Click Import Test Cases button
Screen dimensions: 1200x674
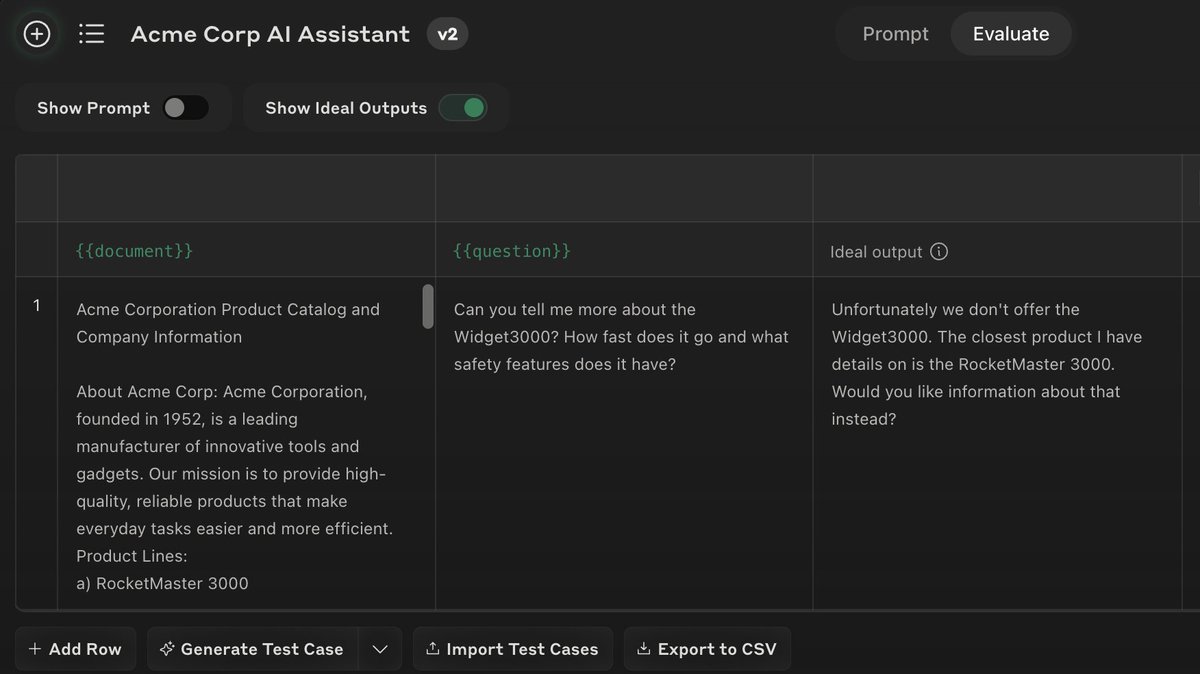click(x=512, y=649)
